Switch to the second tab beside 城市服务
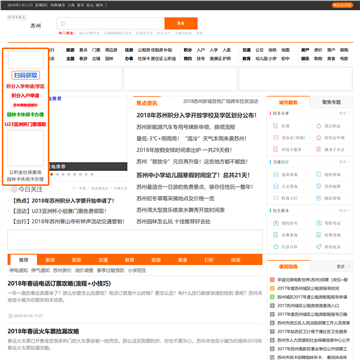The height and width of the screenshot is (360, 360). (x=331, y=102)
